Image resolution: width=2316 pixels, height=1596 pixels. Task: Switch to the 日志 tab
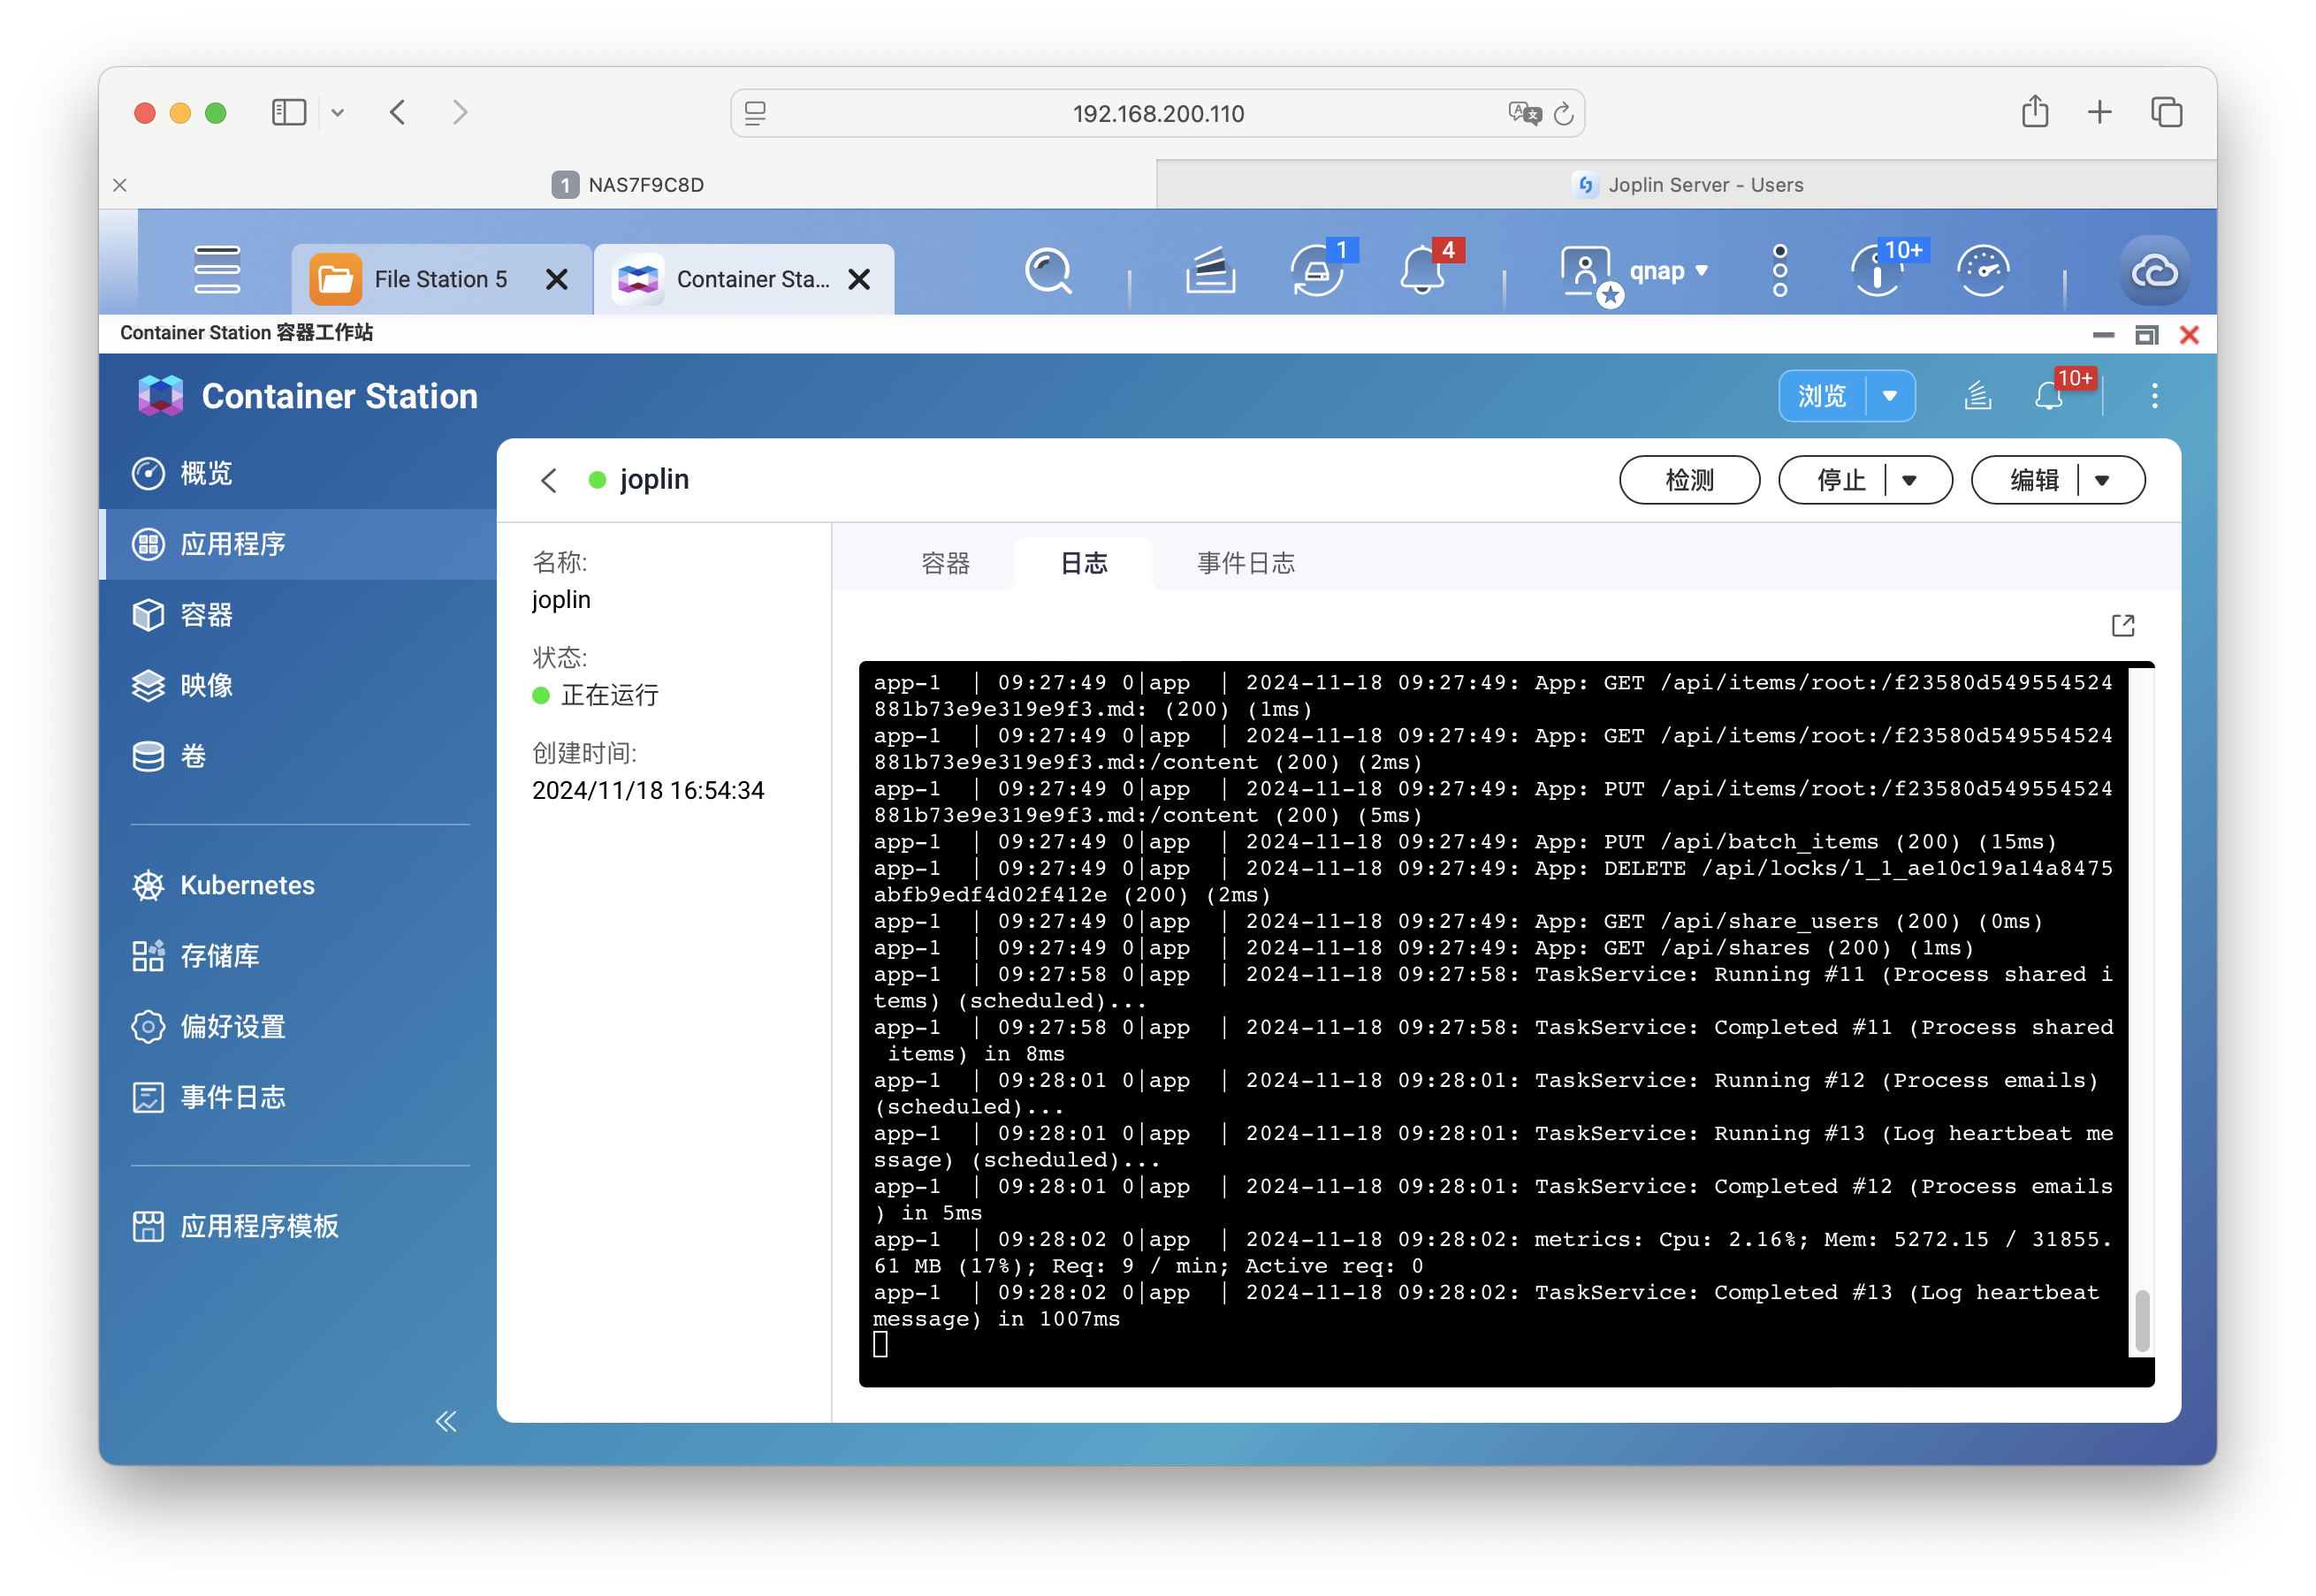[x=1083, y=564]
